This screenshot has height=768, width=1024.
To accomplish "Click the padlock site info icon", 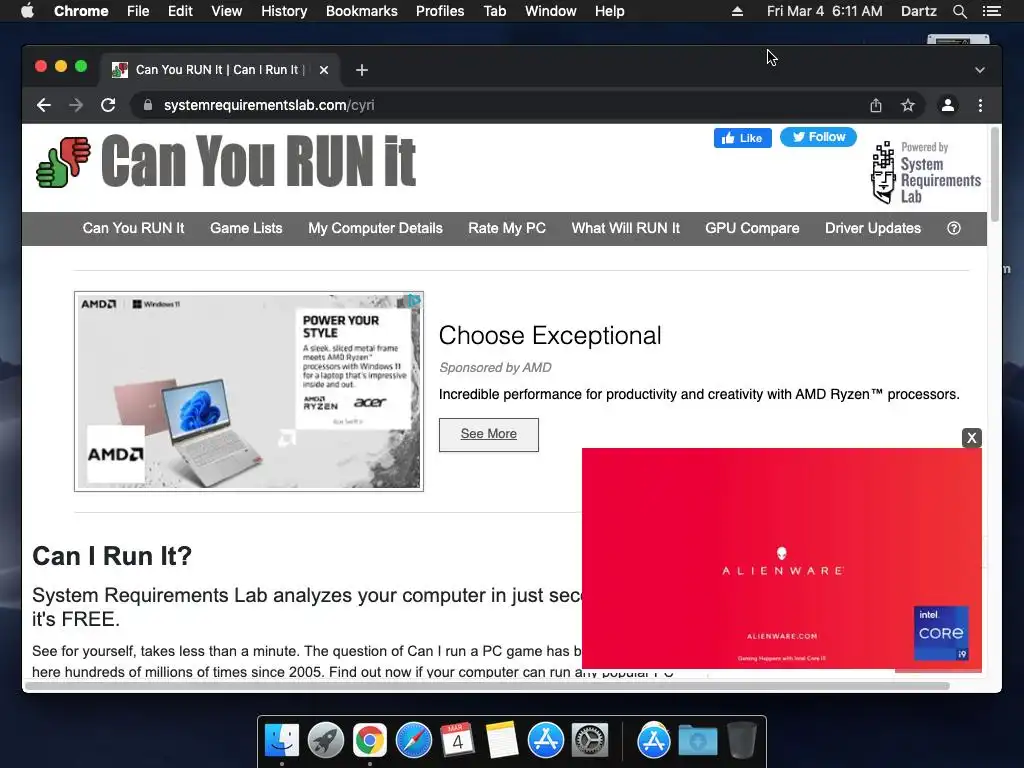I will (x=148, y=105).
